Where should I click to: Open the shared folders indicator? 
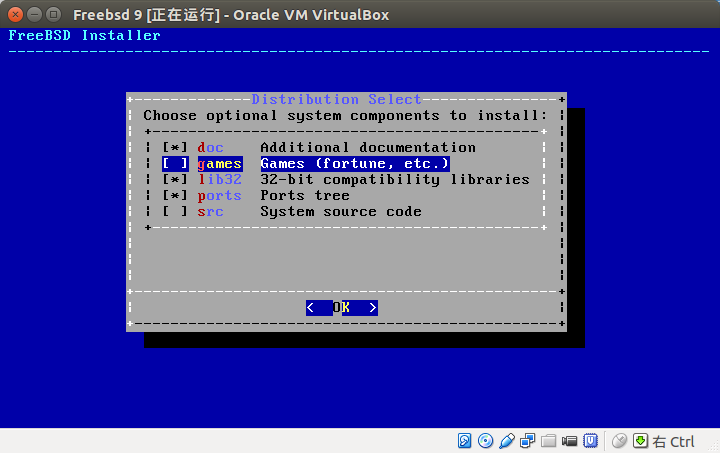point(548,441)
